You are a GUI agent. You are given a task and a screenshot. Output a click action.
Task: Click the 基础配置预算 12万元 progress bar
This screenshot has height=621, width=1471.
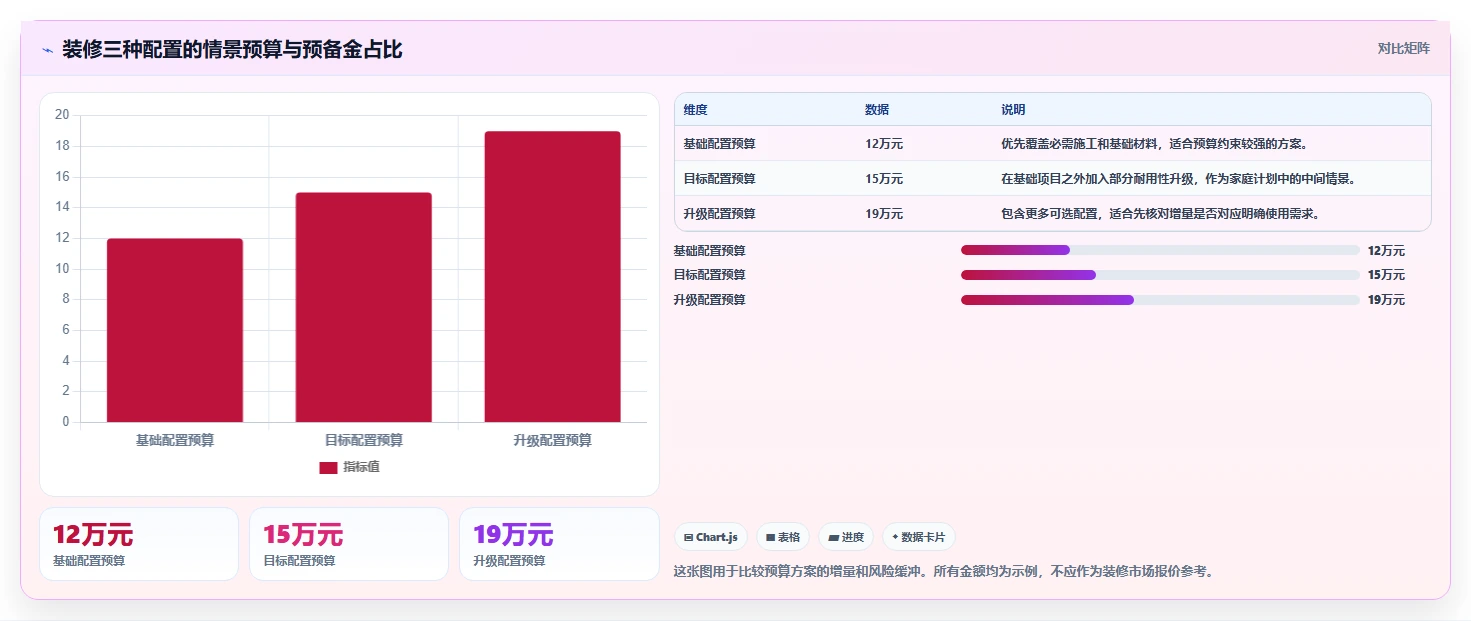(1160, 250)
